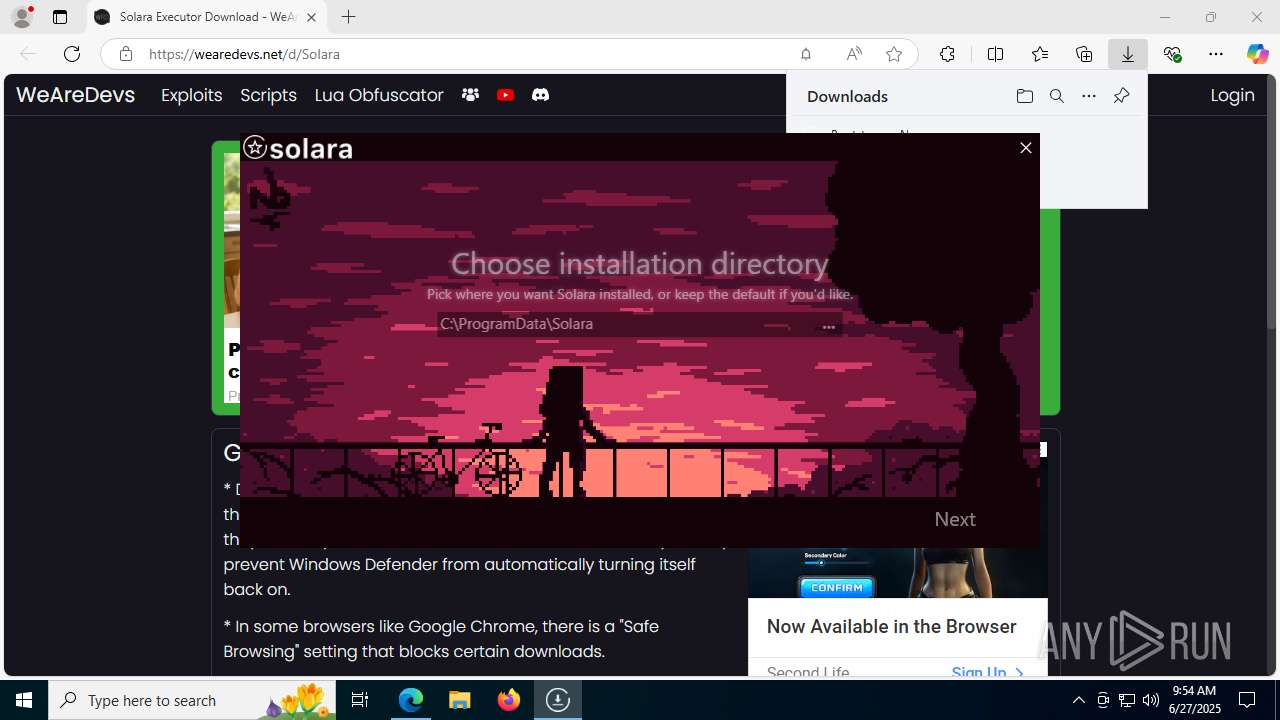Open more options in Downloads panel
This screenshot has height=720, width=1280.
click(x=1089, y=96)
